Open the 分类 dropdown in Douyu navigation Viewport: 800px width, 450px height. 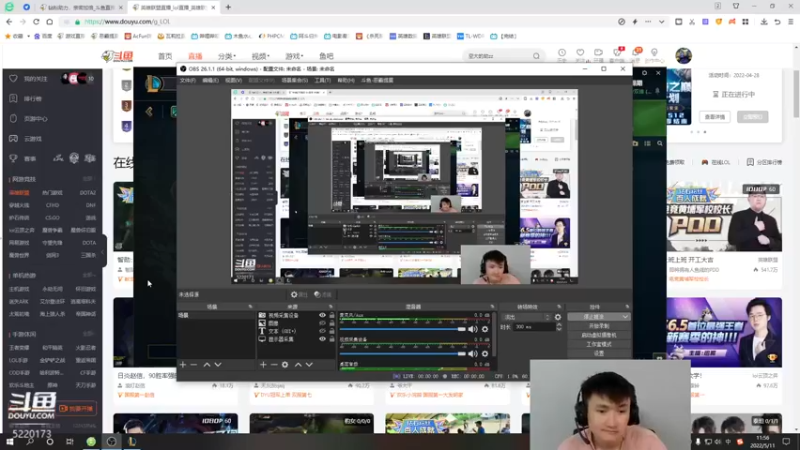coord(227,56)
